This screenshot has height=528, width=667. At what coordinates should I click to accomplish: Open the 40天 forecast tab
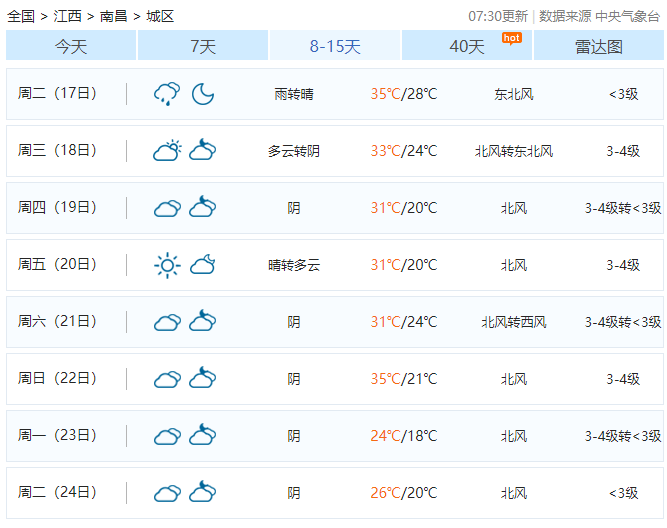tap(467, 46)
